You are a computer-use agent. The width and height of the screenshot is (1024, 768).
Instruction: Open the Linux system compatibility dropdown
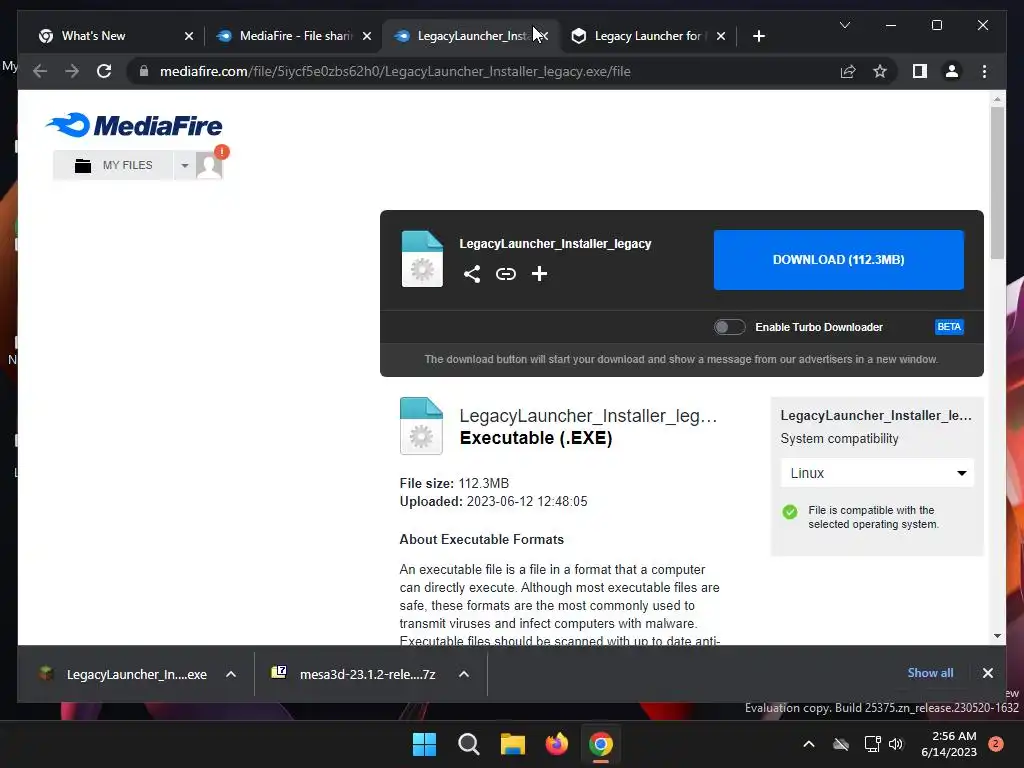[x=877, y=473]
